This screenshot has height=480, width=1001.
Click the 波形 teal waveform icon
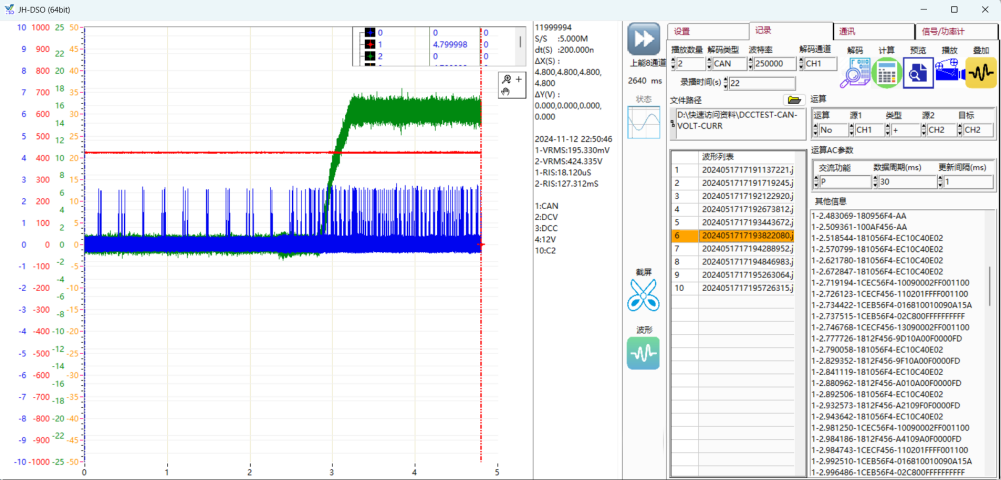tap(644, 353)
